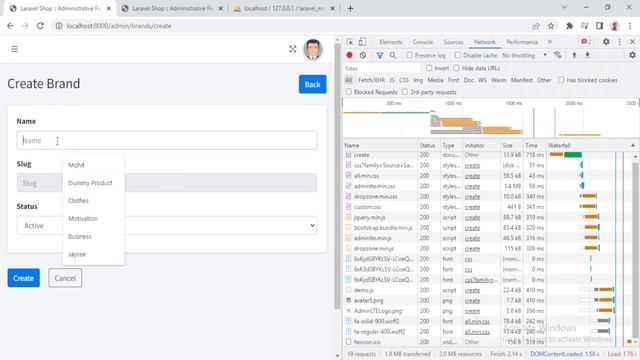The height and width of the screenshot is (360, 640).
Task: Click the network Filter text box
Action: (382, 68)
